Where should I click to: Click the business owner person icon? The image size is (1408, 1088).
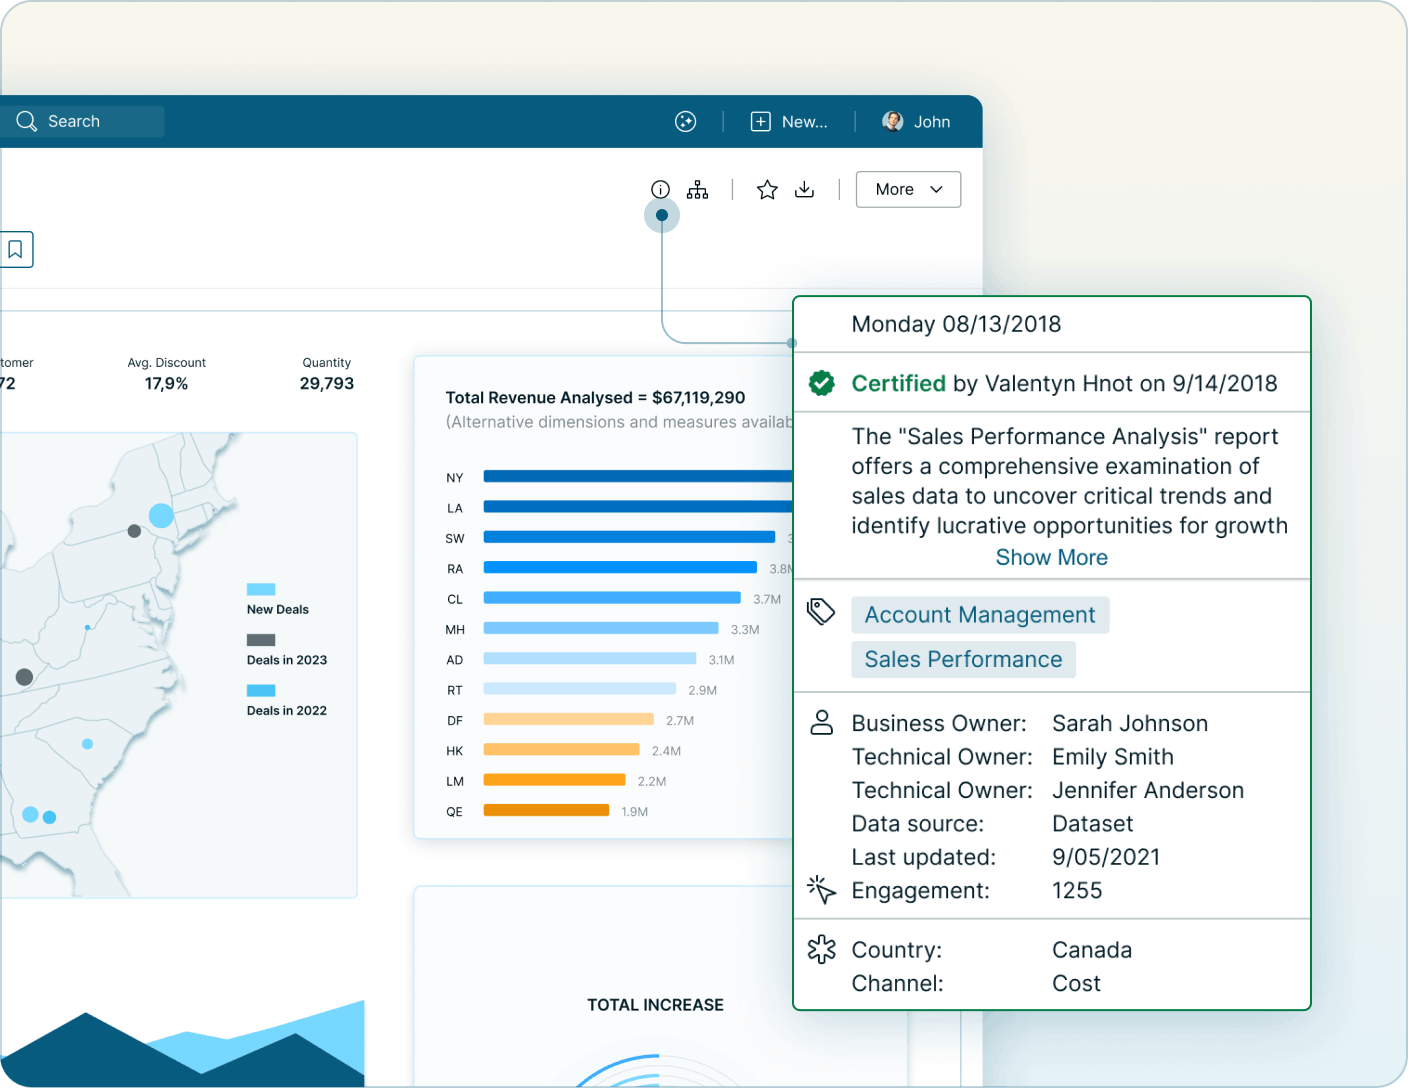coord(821,722)
